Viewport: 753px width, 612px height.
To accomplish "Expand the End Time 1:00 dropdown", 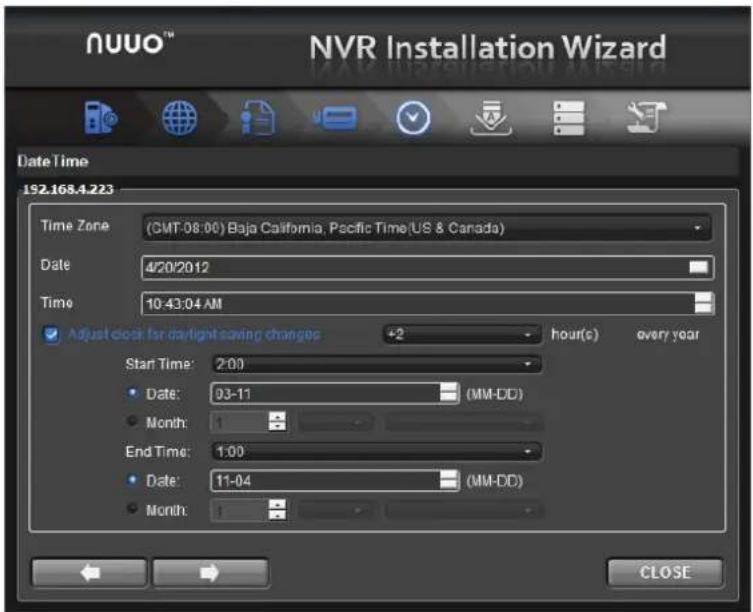I will coord(376,451).
